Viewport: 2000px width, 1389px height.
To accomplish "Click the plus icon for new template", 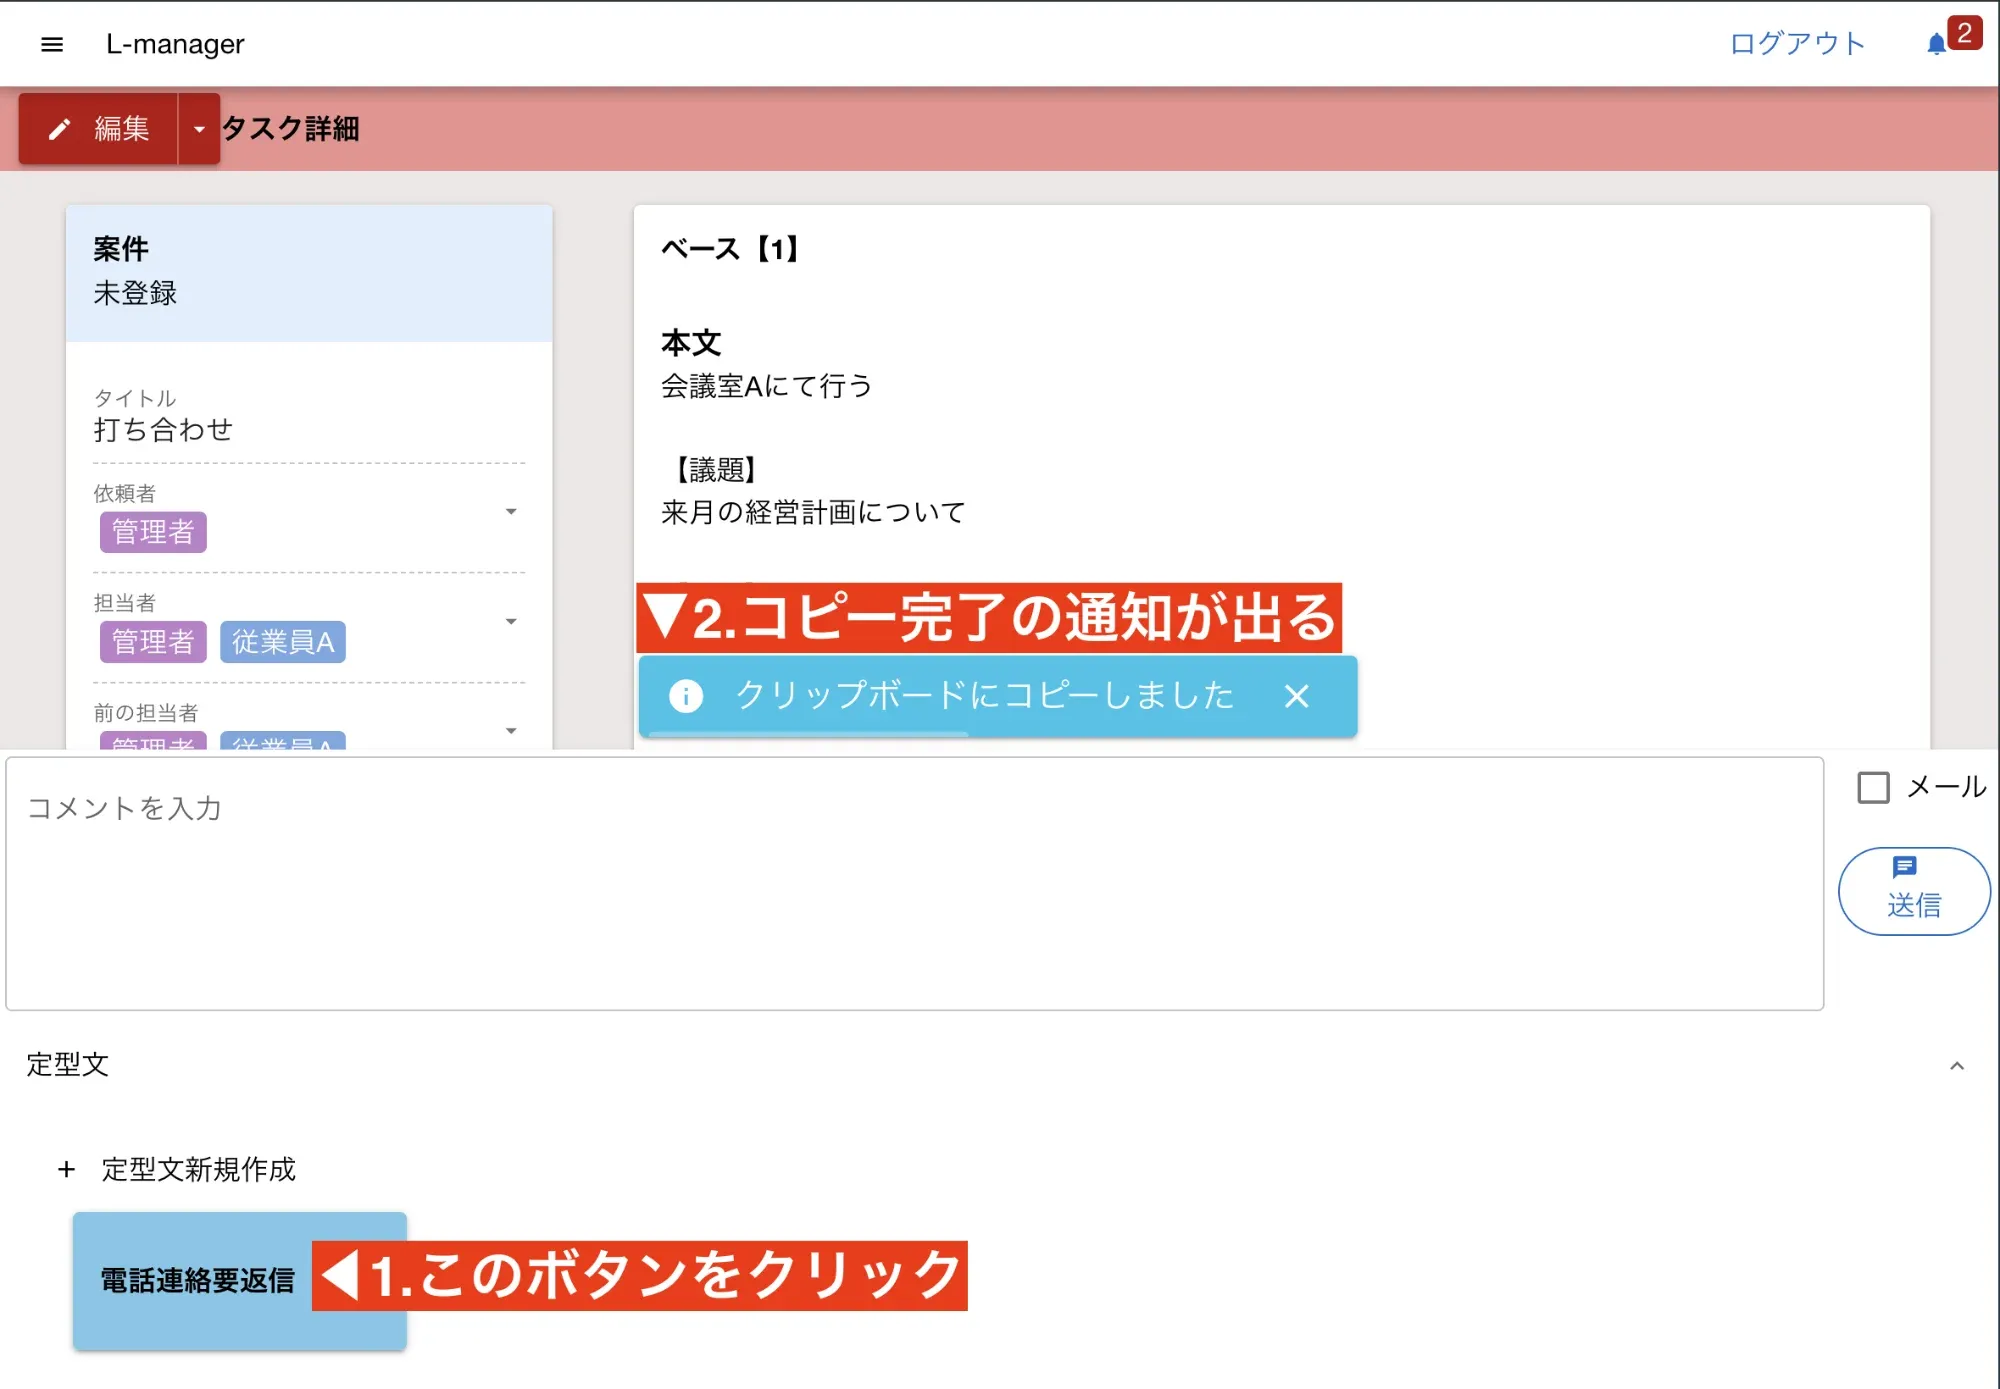I will click(x=66, y=1169).
